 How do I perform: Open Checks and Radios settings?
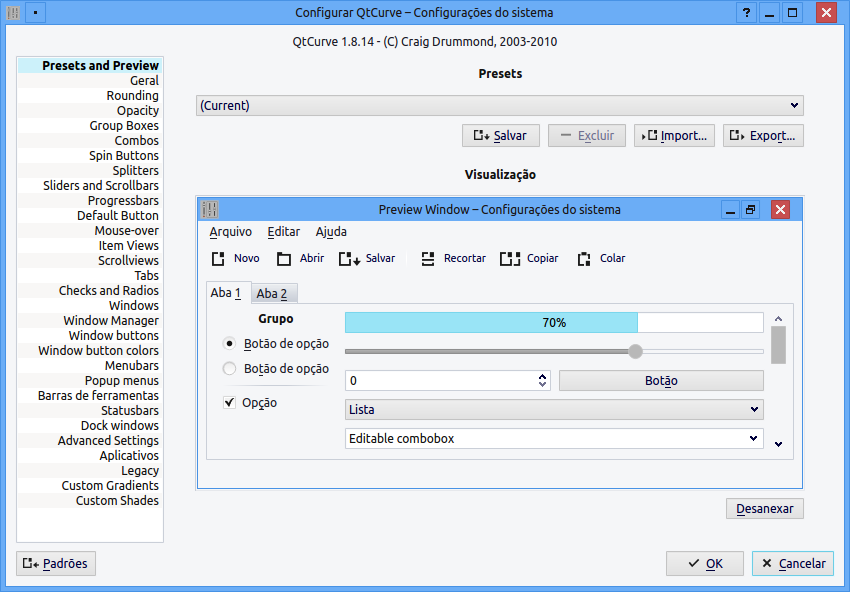(x=89, y=291)
